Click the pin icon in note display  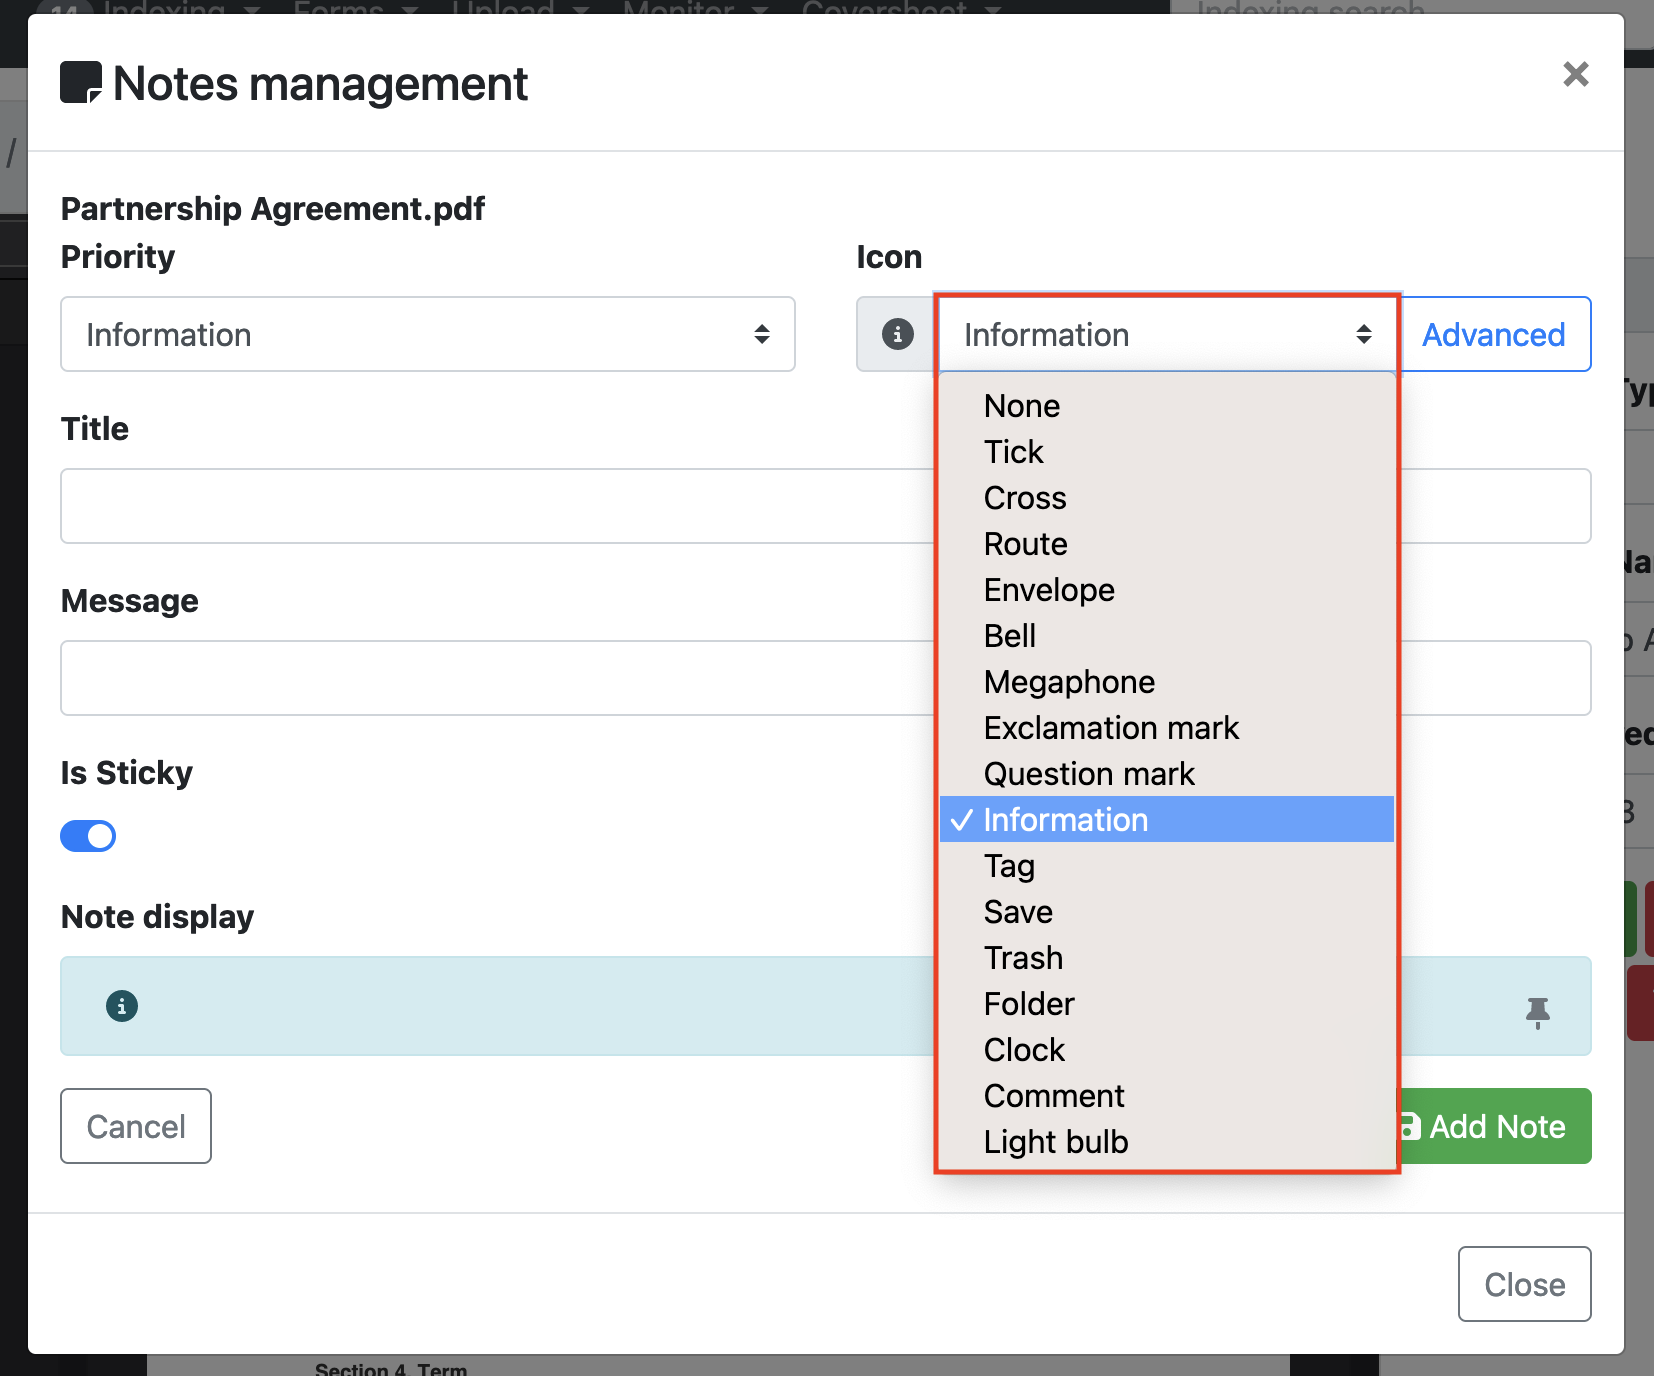tap(1537, 1012)
